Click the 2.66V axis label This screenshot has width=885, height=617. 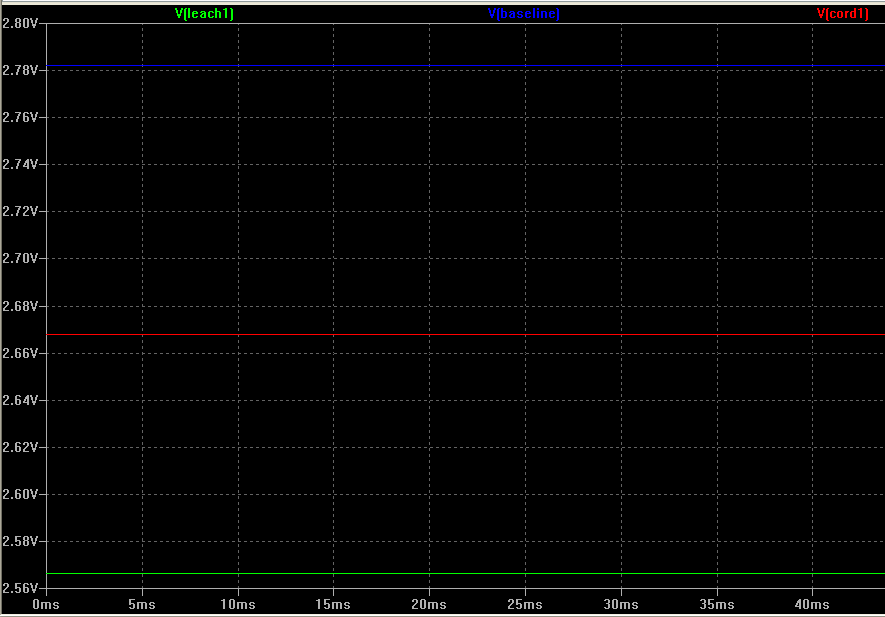pos(20,353)
